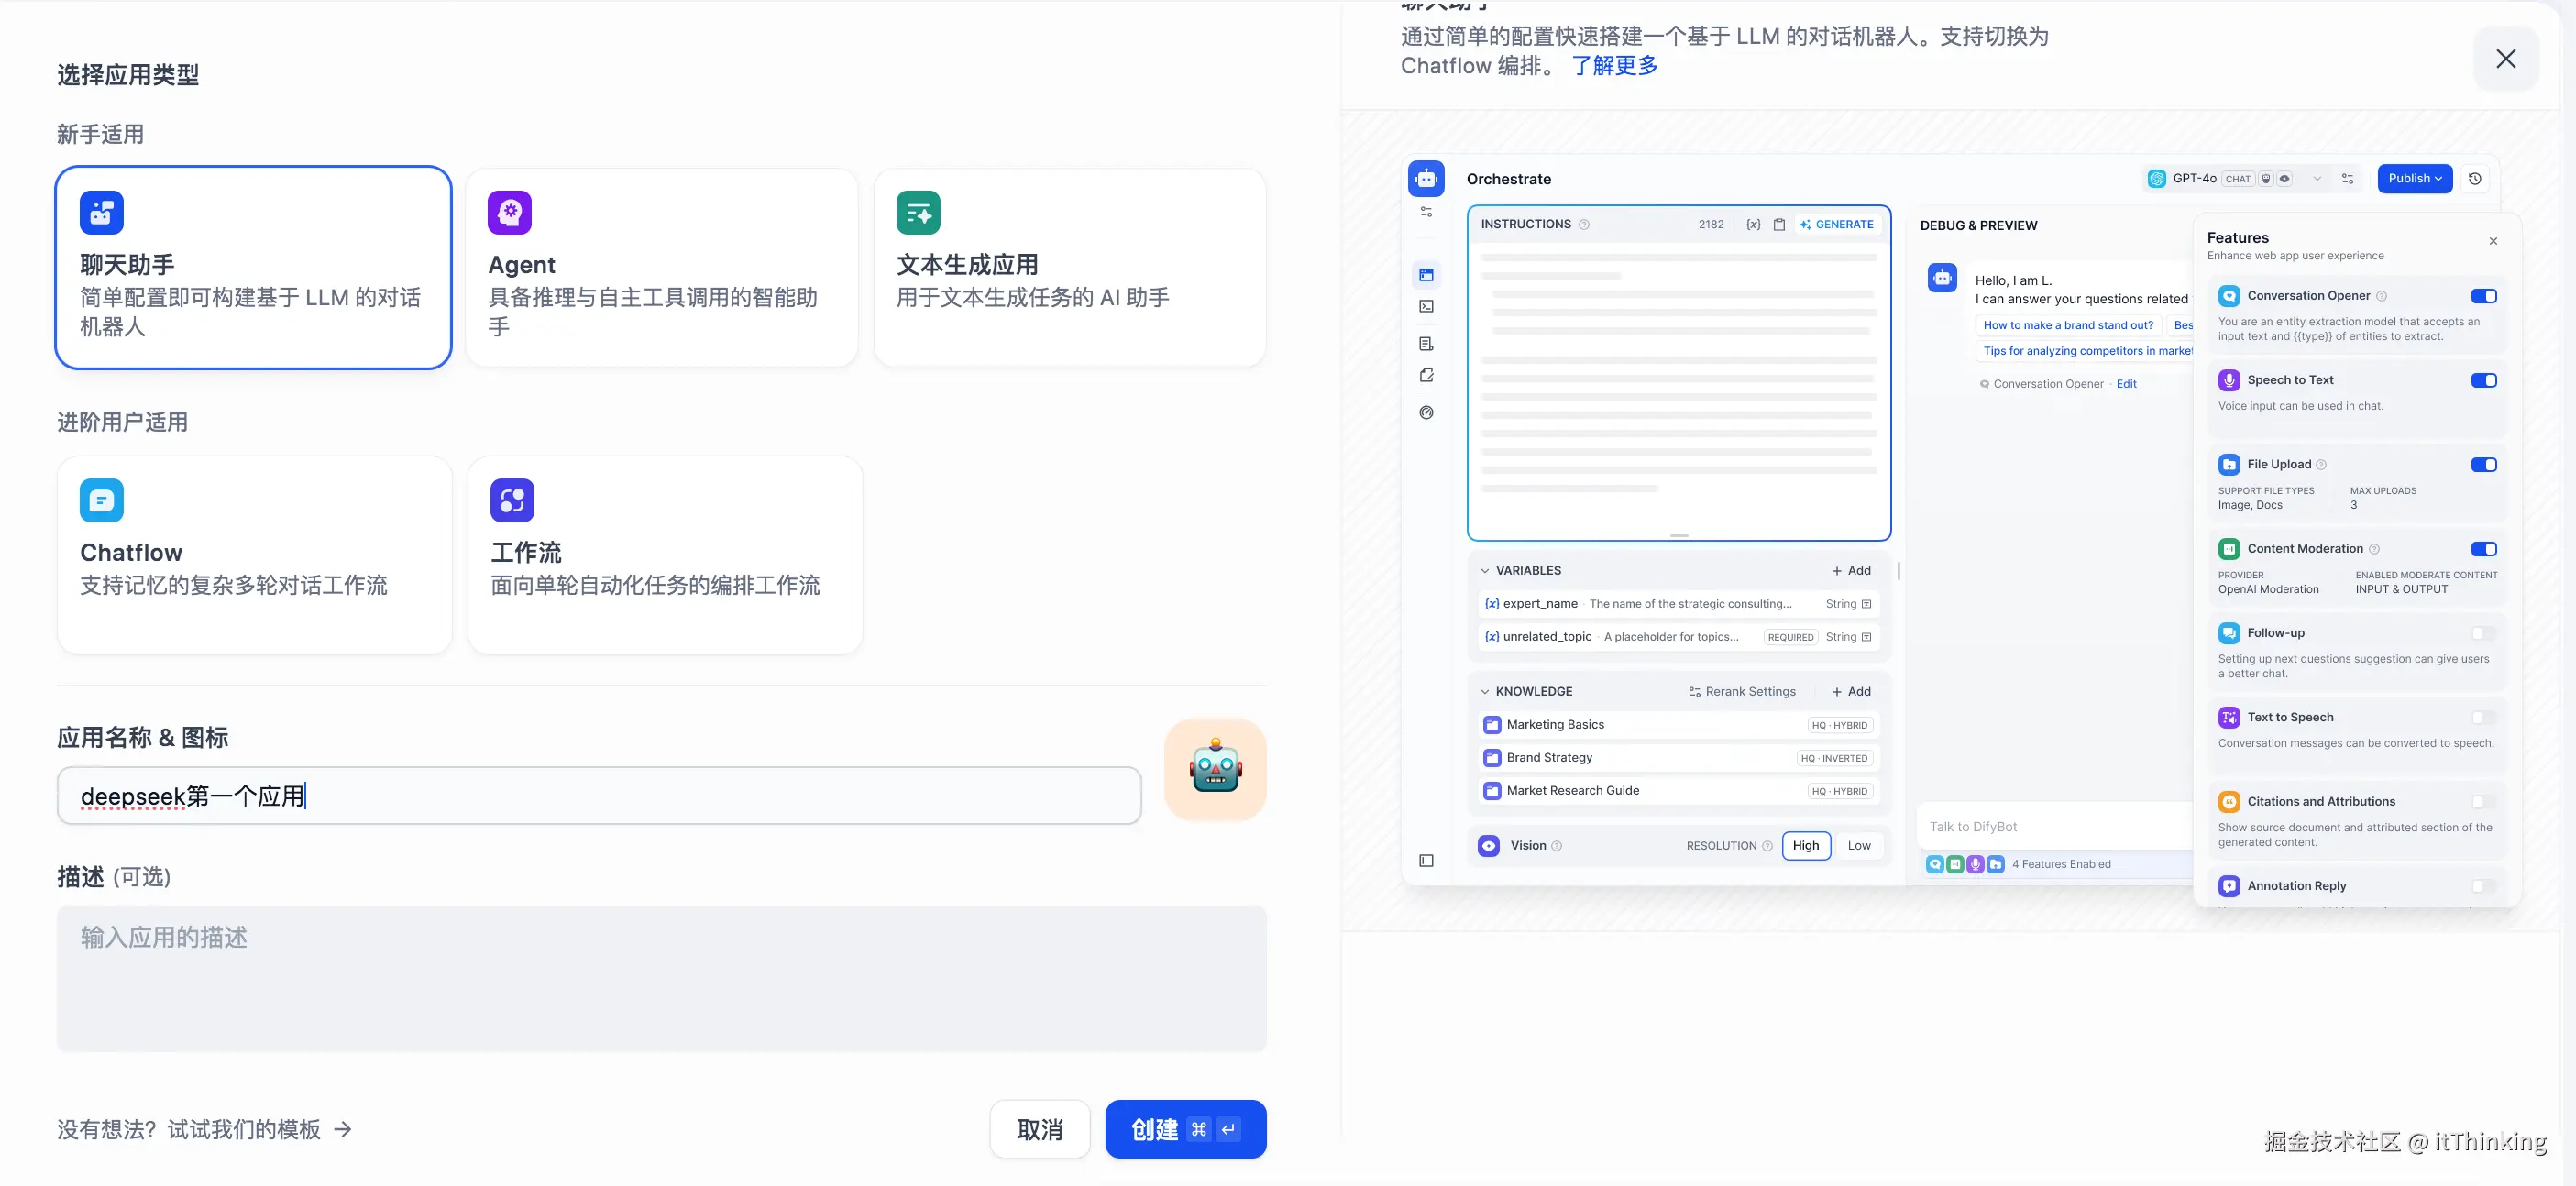Select the 聊天助手 app type card
Image resolution: width=2576 pixels, height=1186 pixels.
click(253, 267)
